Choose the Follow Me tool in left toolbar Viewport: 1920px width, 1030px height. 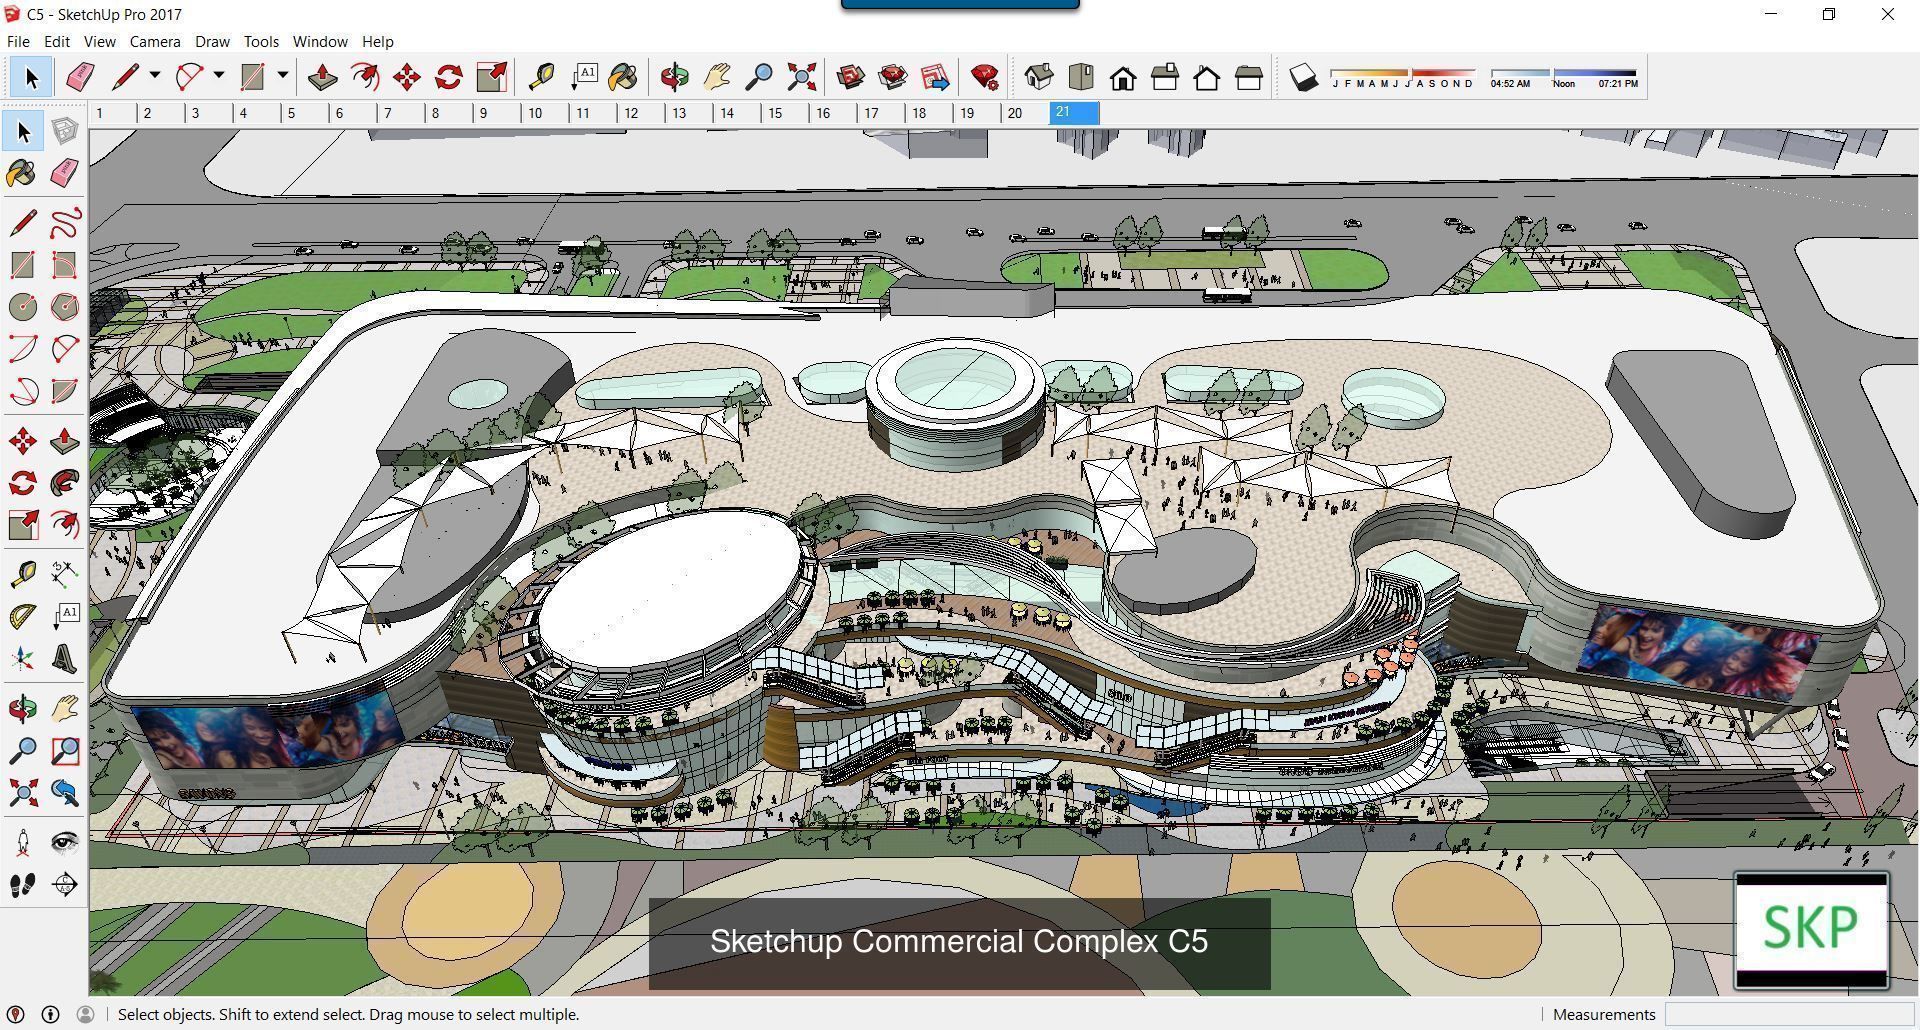click(64, 483)
